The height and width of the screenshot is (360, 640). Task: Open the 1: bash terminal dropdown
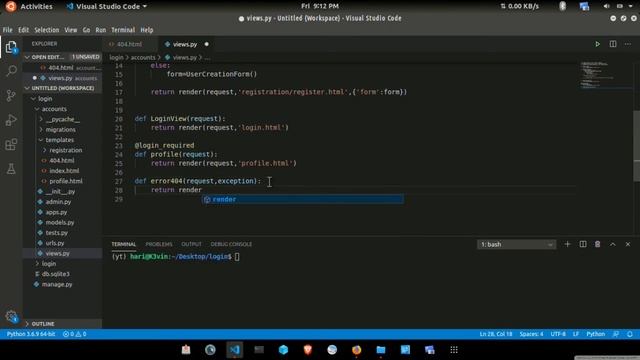tap(516, 244)
